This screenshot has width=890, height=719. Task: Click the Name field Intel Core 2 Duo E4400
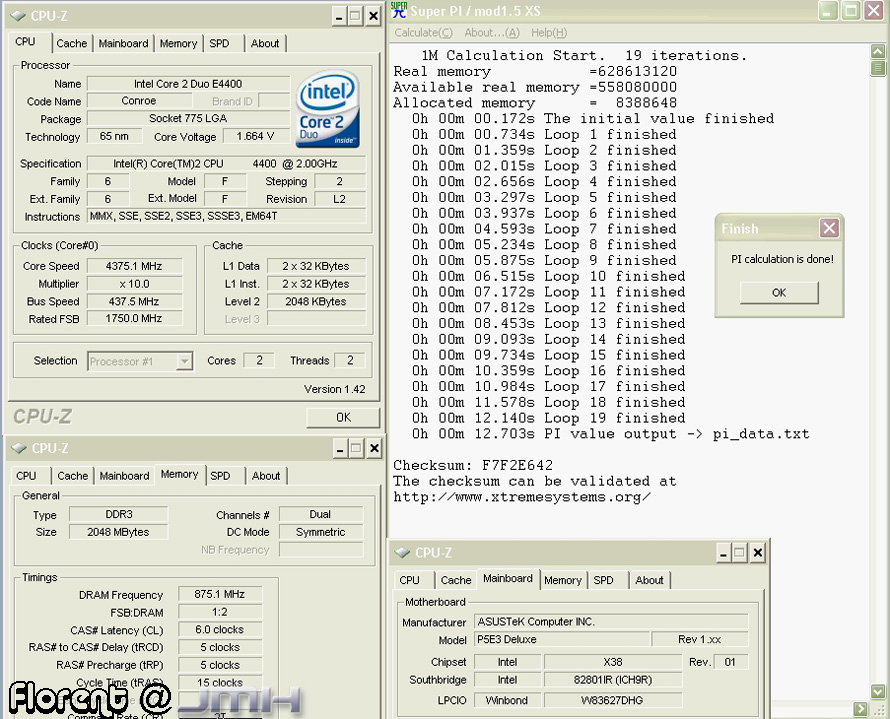[x=188, y=84]
